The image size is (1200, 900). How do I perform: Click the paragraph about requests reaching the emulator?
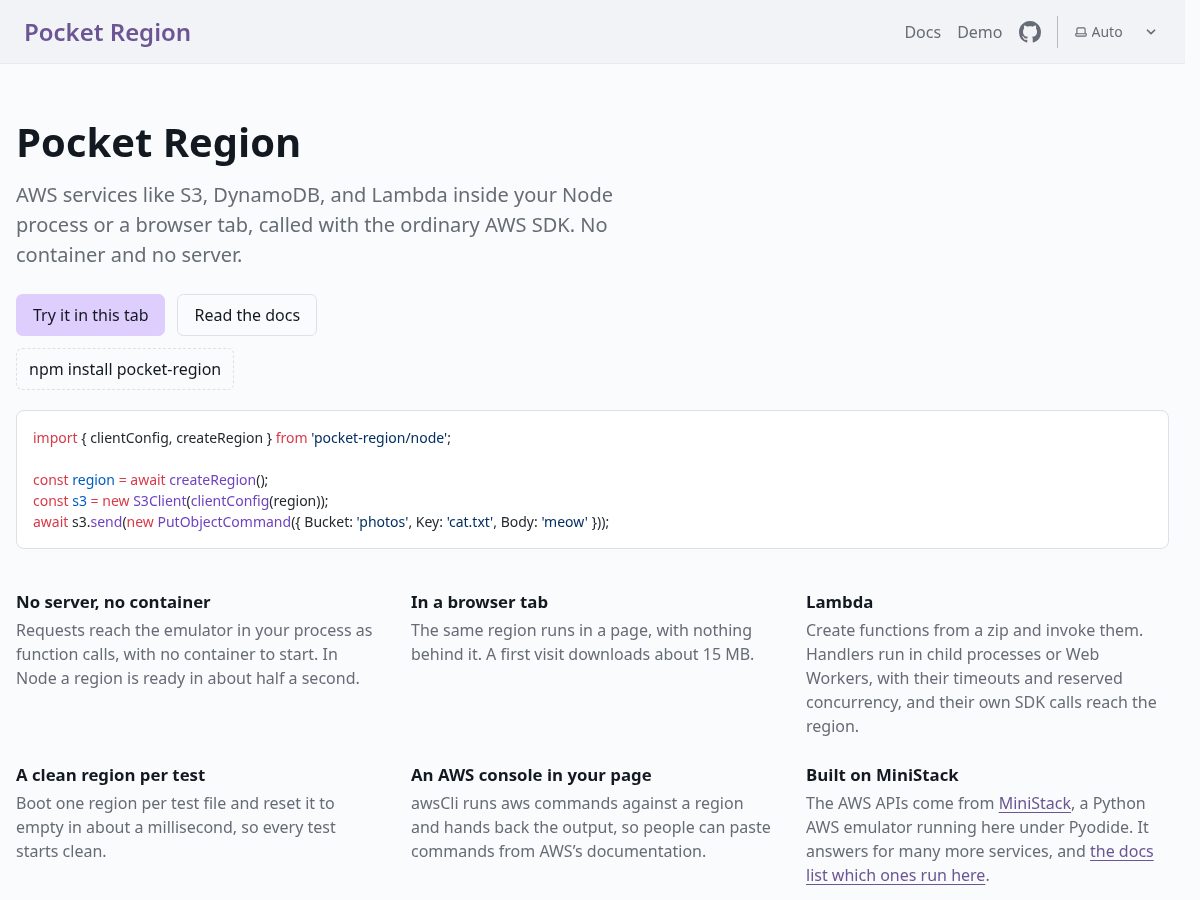pyautogui.click(x=194, y=654)
